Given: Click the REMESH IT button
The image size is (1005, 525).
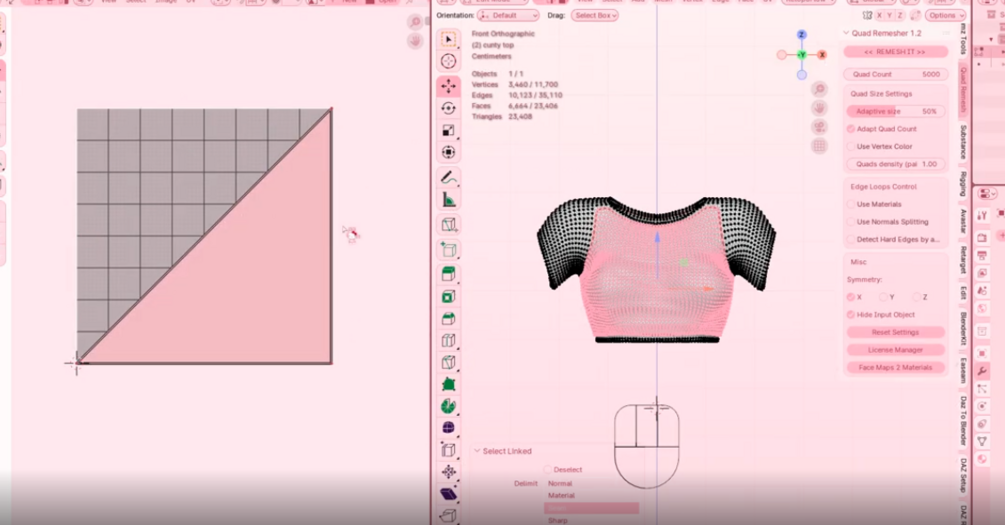Looking at the screenshot, I should tap(895, 52).
